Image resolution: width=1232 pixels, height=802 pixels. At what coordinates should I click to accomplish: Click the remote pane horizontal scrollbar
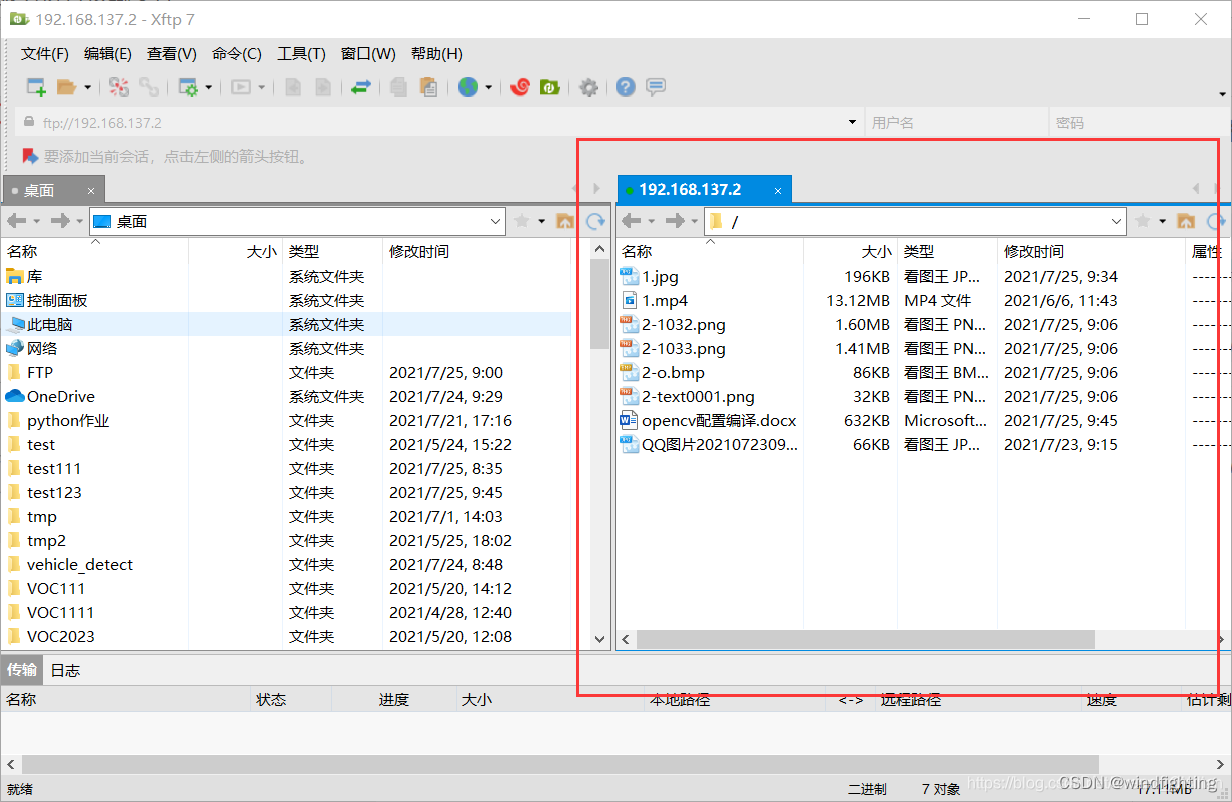pos(865,639)
